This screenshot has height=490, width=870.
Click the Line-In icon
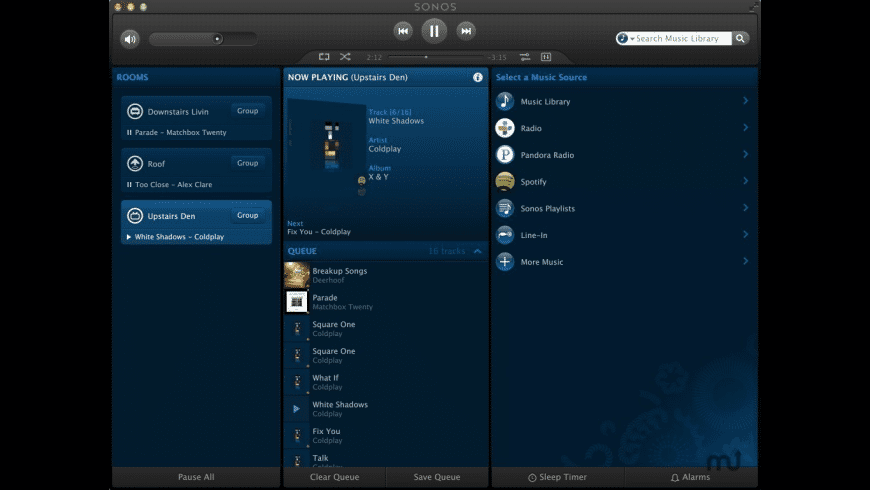(x=505, y=235)
